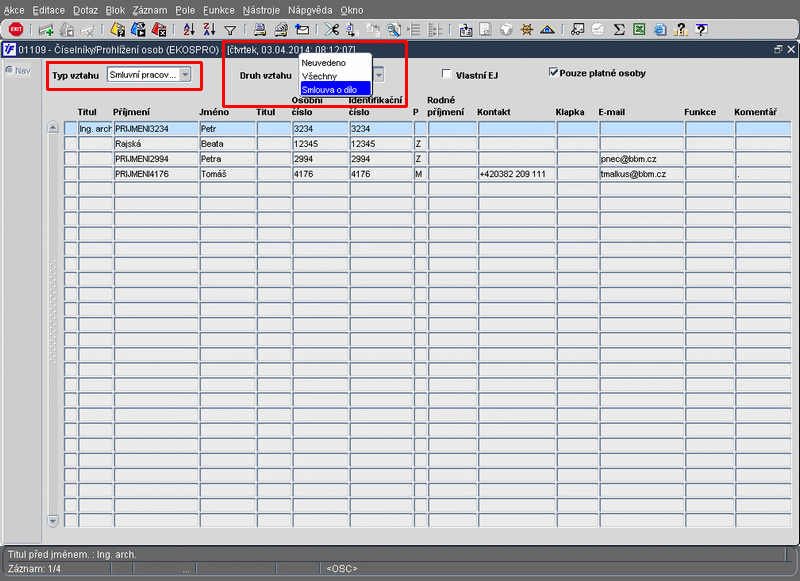800x581 pixels.
Task: Click the print preview printer icon
Action: 281,30
